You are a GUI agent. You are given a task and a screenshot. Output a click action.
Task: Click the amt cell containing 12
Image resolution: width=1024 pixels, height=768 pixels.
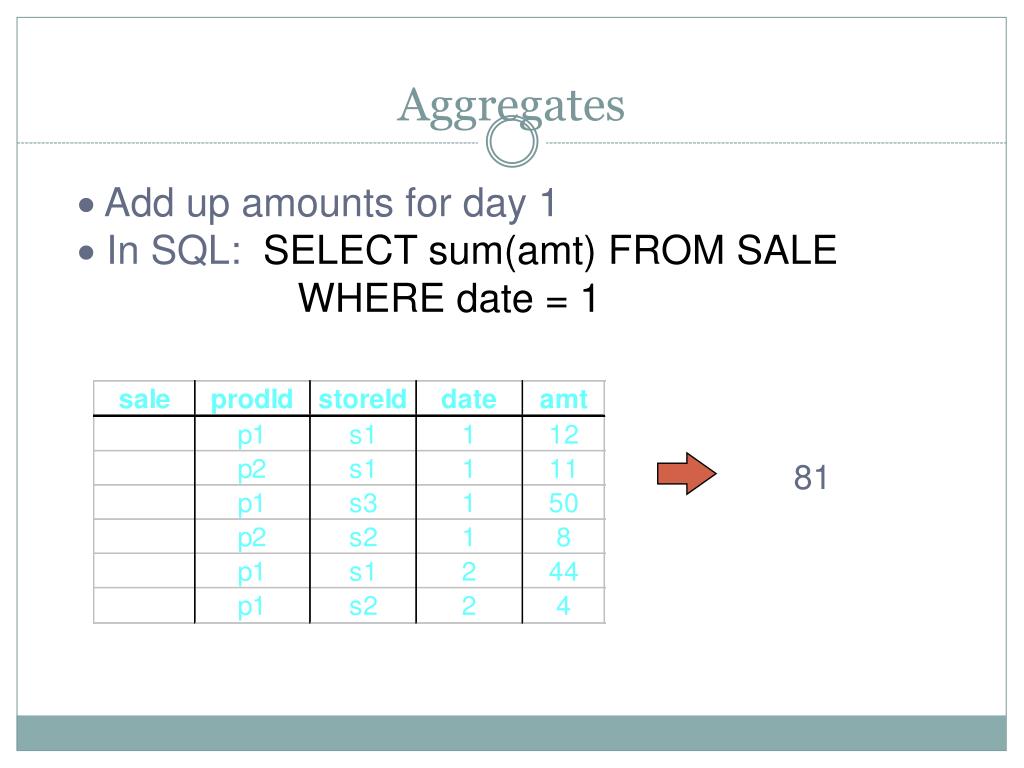coord(564,434)
